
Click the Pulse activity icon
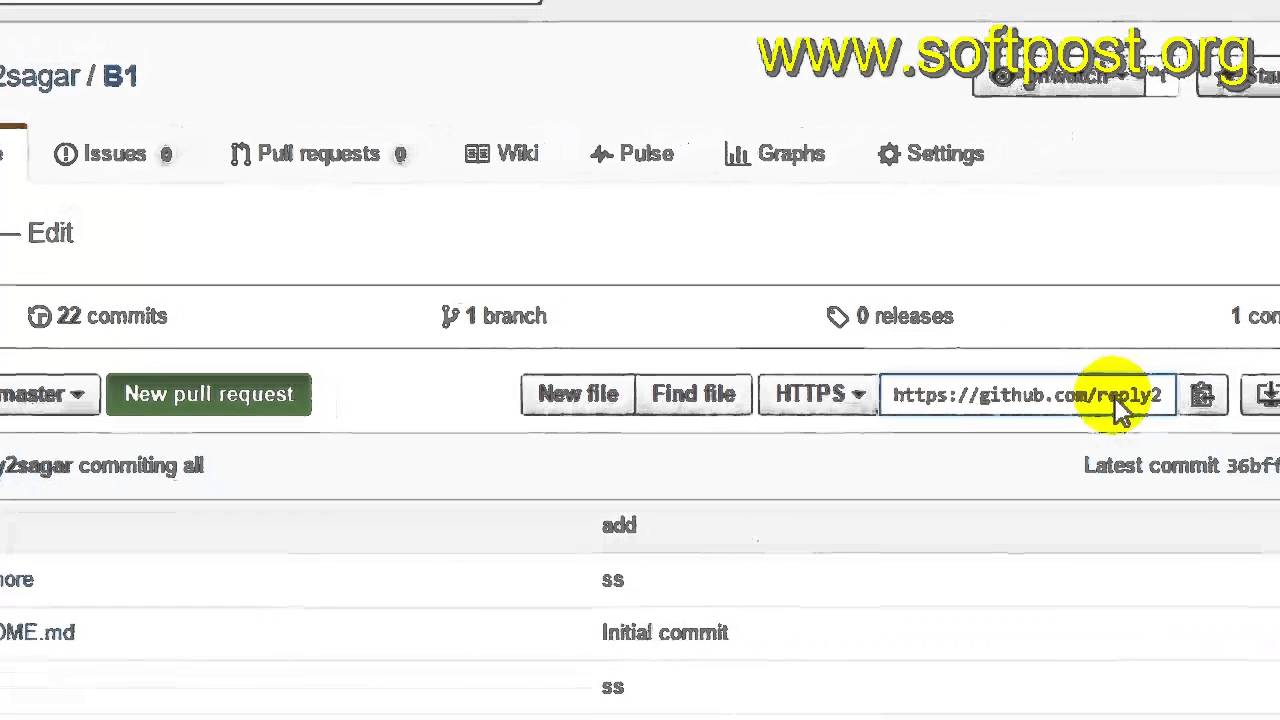pos(601,154)
